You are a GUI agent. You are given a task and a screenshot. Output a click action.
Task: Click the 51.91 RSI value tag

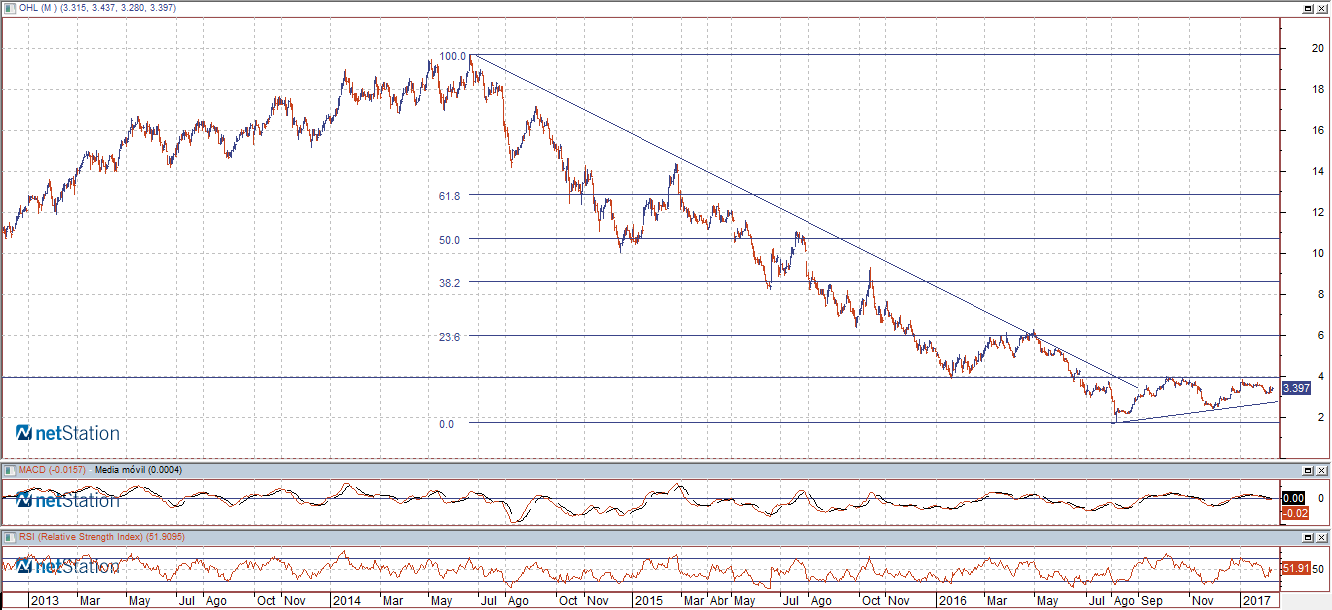click(x=1295, y=568)
